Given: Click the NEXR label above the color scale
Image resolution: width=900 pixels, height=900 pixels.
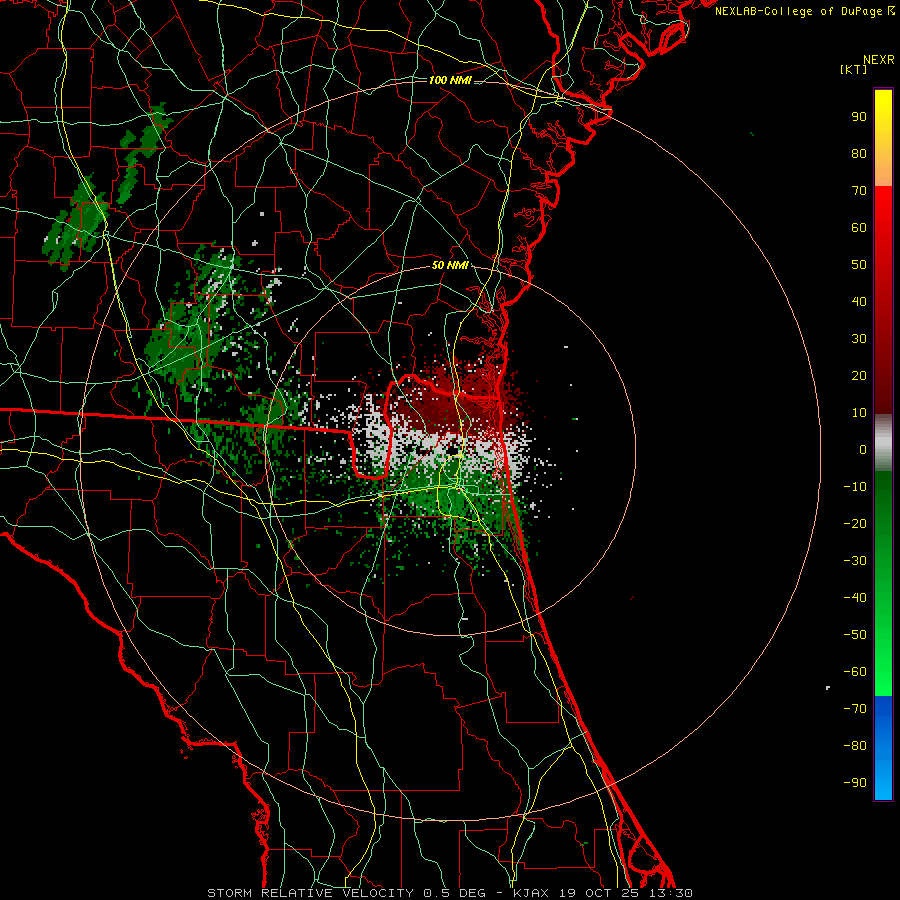Looking at the screenshot, I should point(879,60).
